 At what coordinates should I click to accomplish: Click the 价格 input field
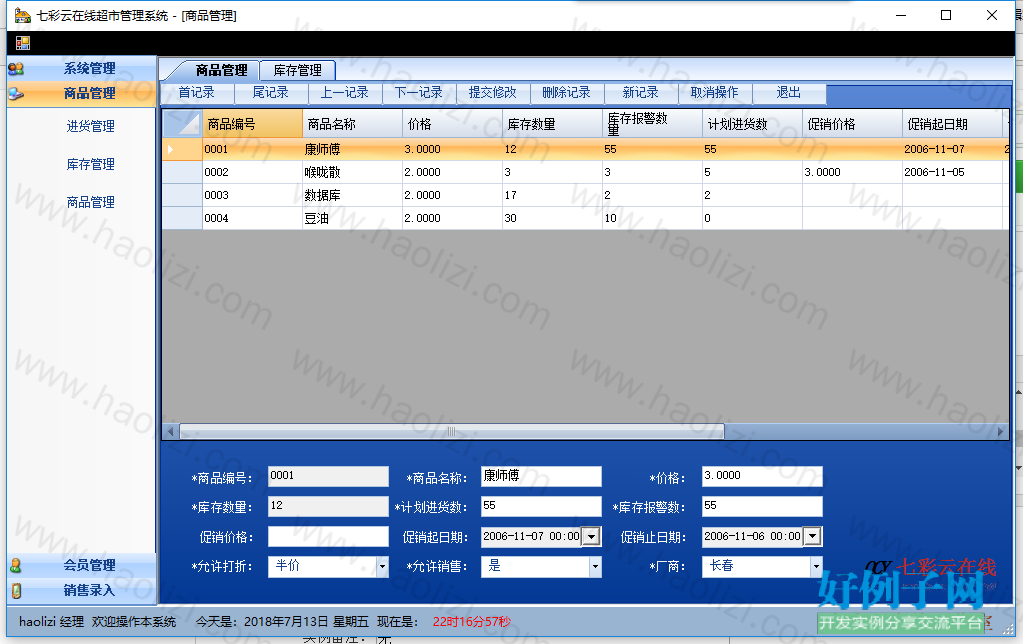click(x=762, y=476)
